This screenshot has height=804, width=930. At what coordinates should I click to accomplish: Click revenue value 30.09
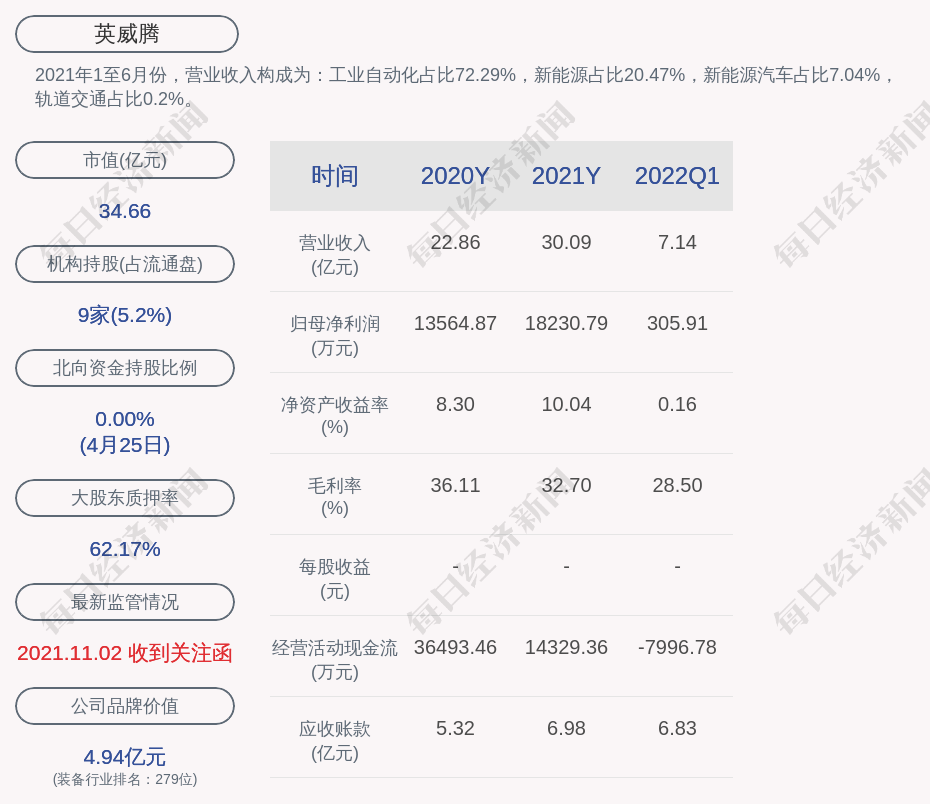click(566, 243)
